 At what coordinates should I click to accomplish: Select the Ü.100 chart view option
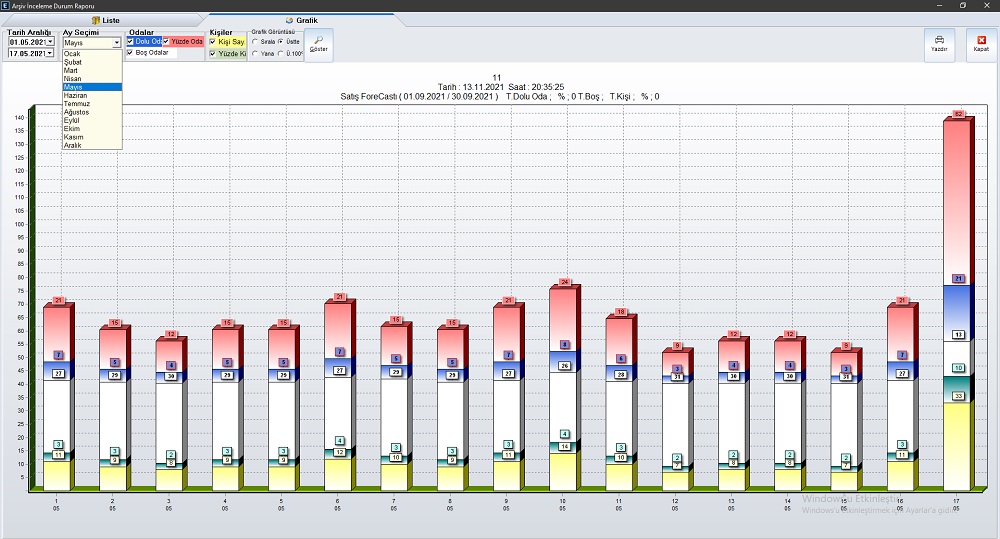[x=281, y=54]
